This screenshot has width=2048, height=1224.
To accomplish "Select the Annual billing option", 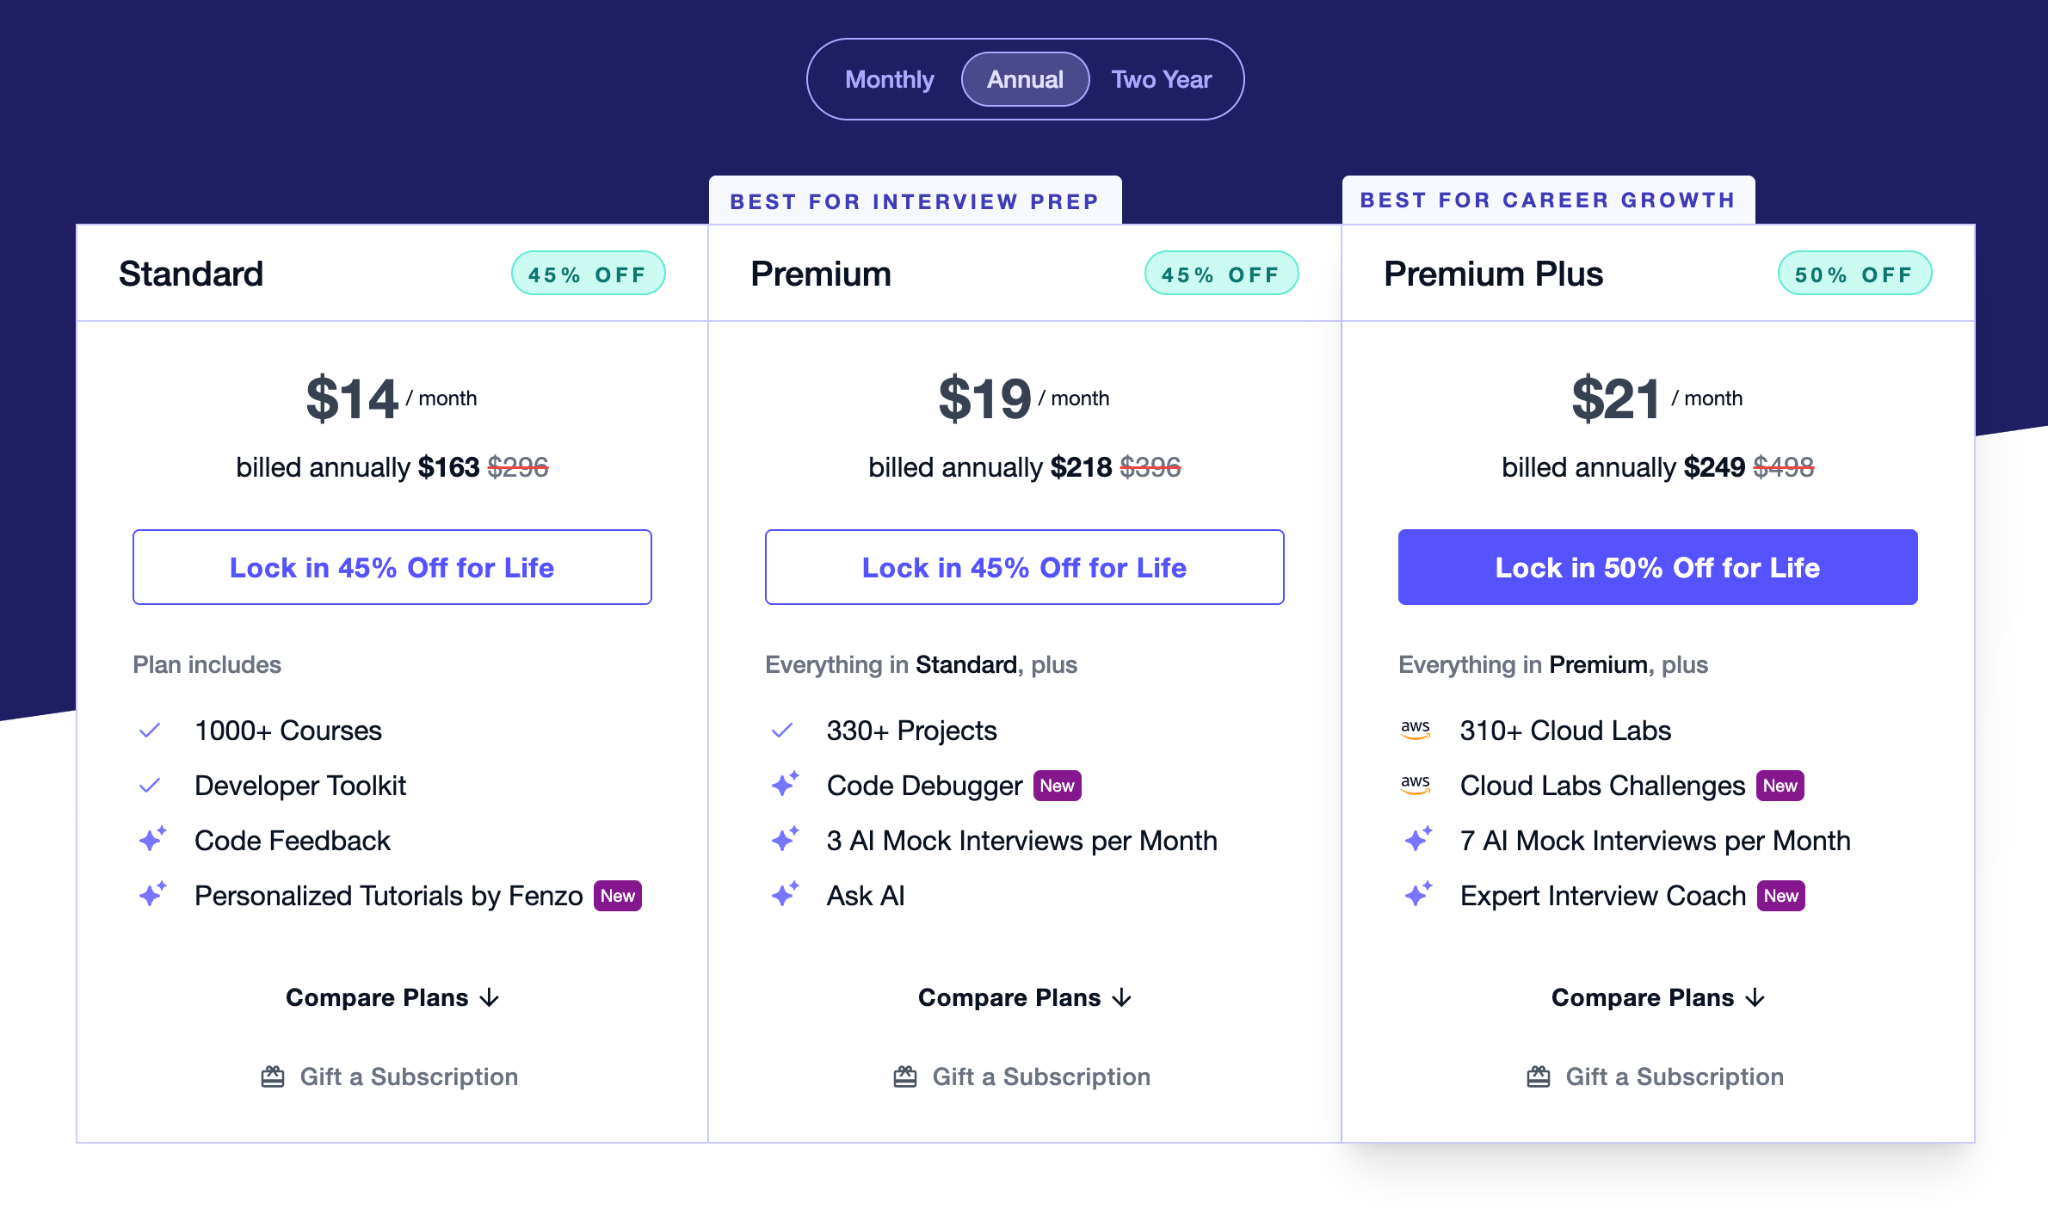I will pyautogui.click(x=1024, y=79).
